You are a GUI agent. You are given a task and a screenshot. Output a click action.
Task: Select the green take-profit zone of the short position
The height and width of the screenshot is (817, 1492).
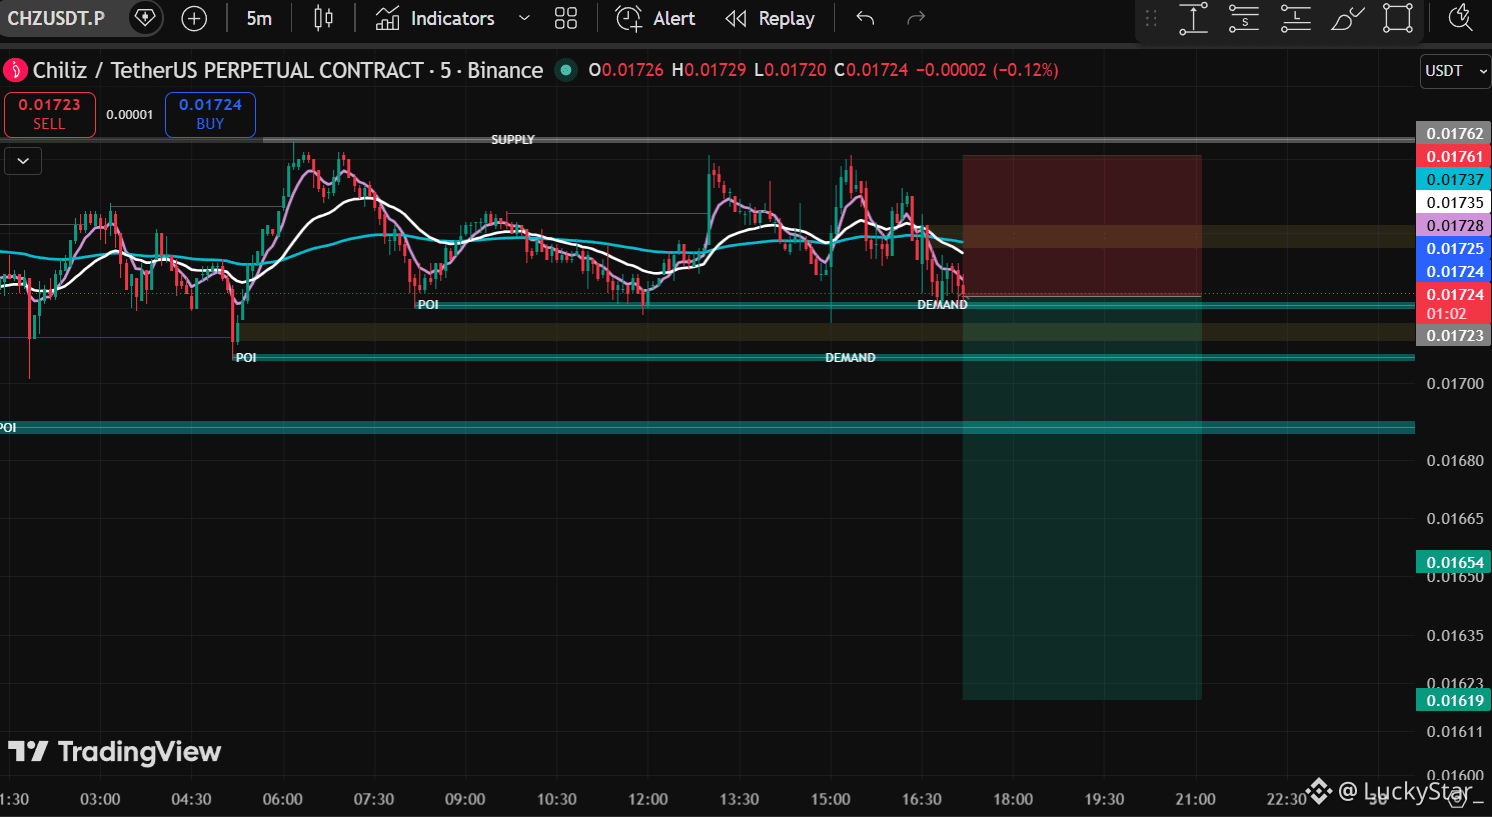pyautogui.click(x=1082, y=498)
